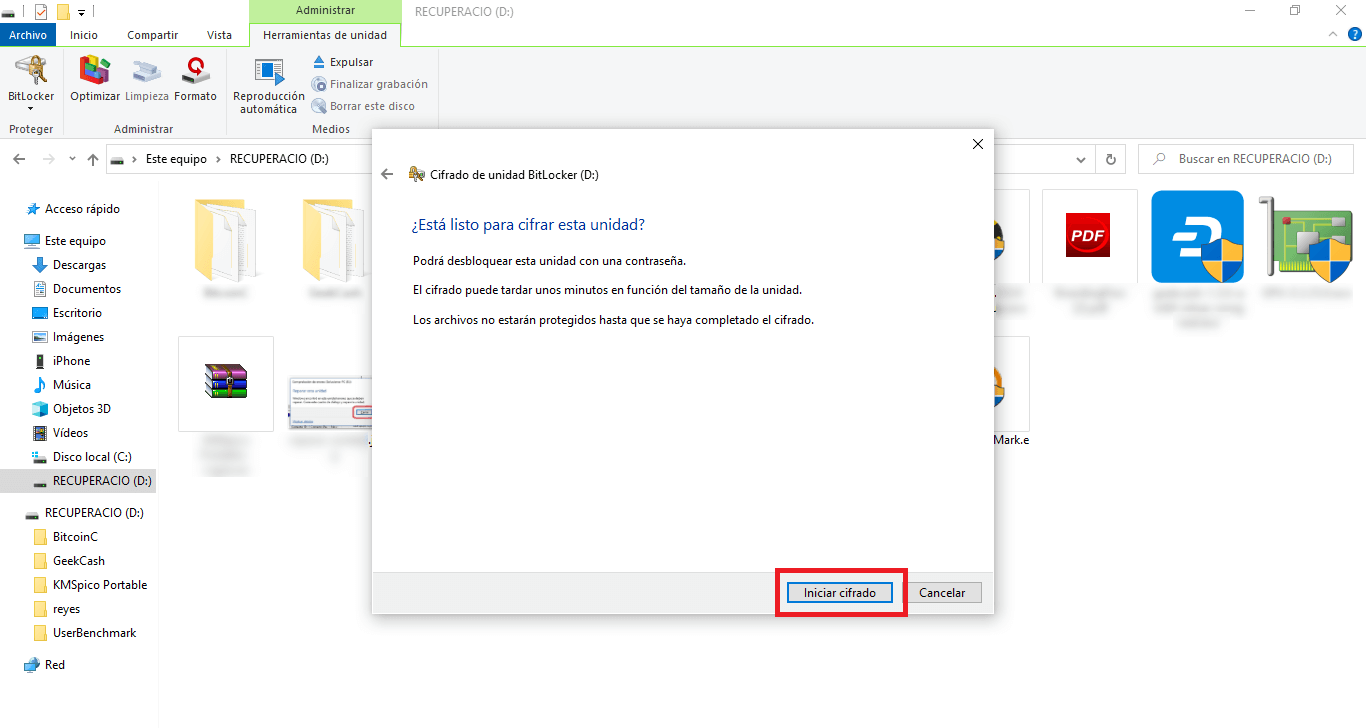Expand the address bar history dropdown
This screenshot has width=1366, height=728.
click(1080, 159)
